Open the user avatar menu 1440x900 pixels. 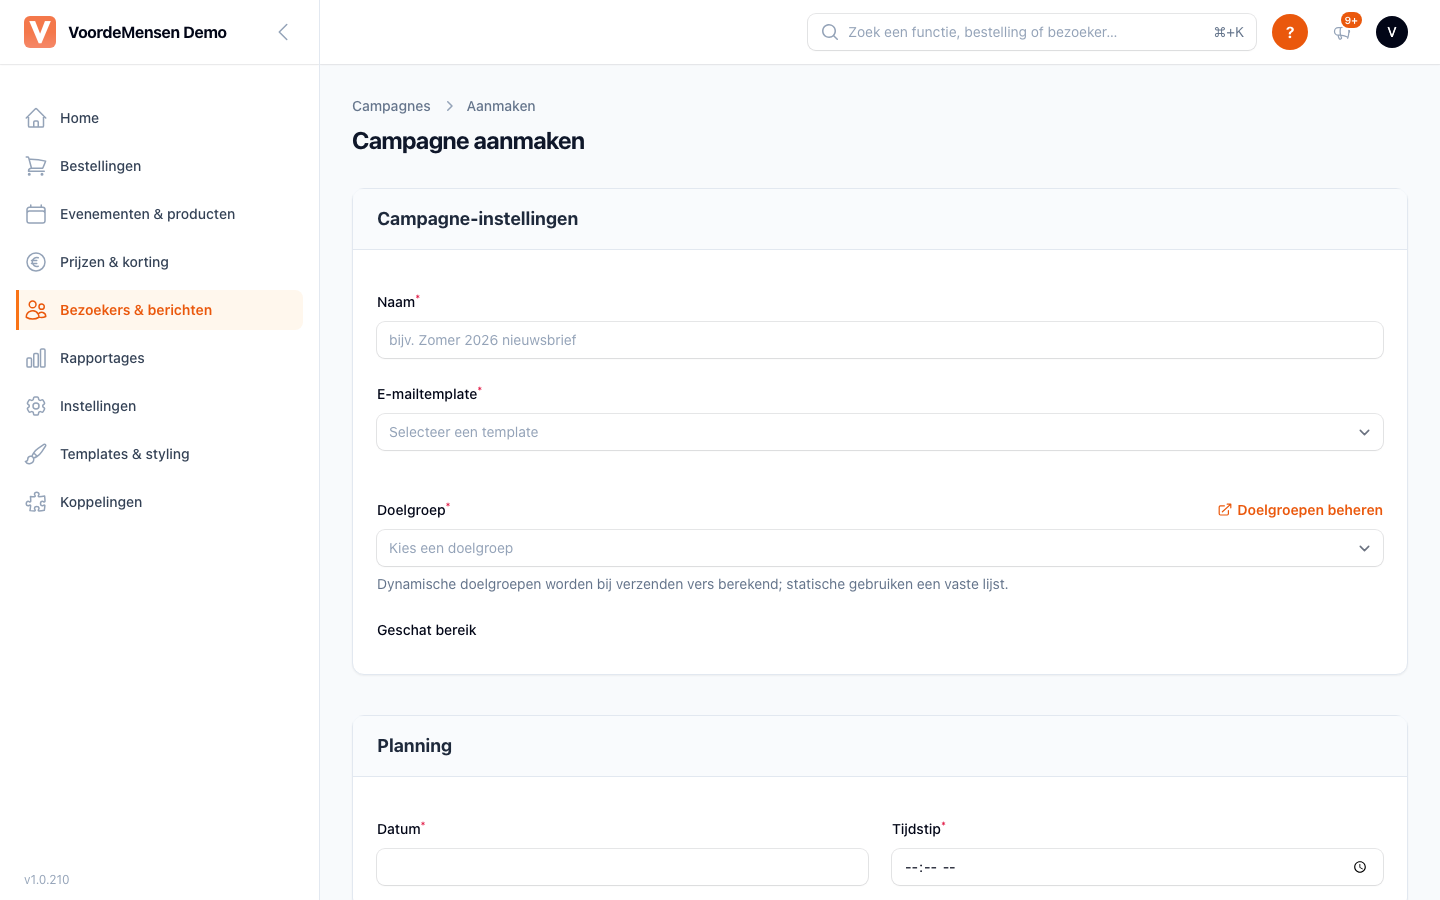[1392, 32]
